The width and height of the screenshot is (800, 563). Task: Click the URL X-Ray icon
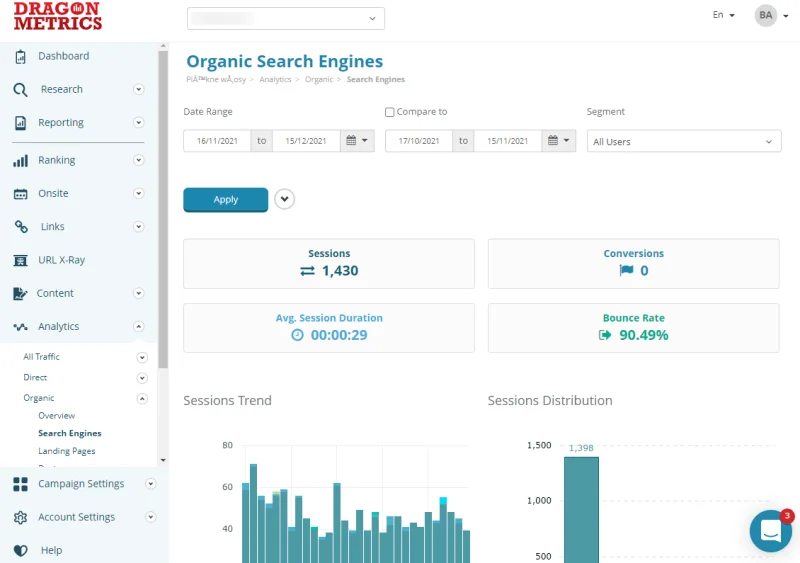pos(20,260)
